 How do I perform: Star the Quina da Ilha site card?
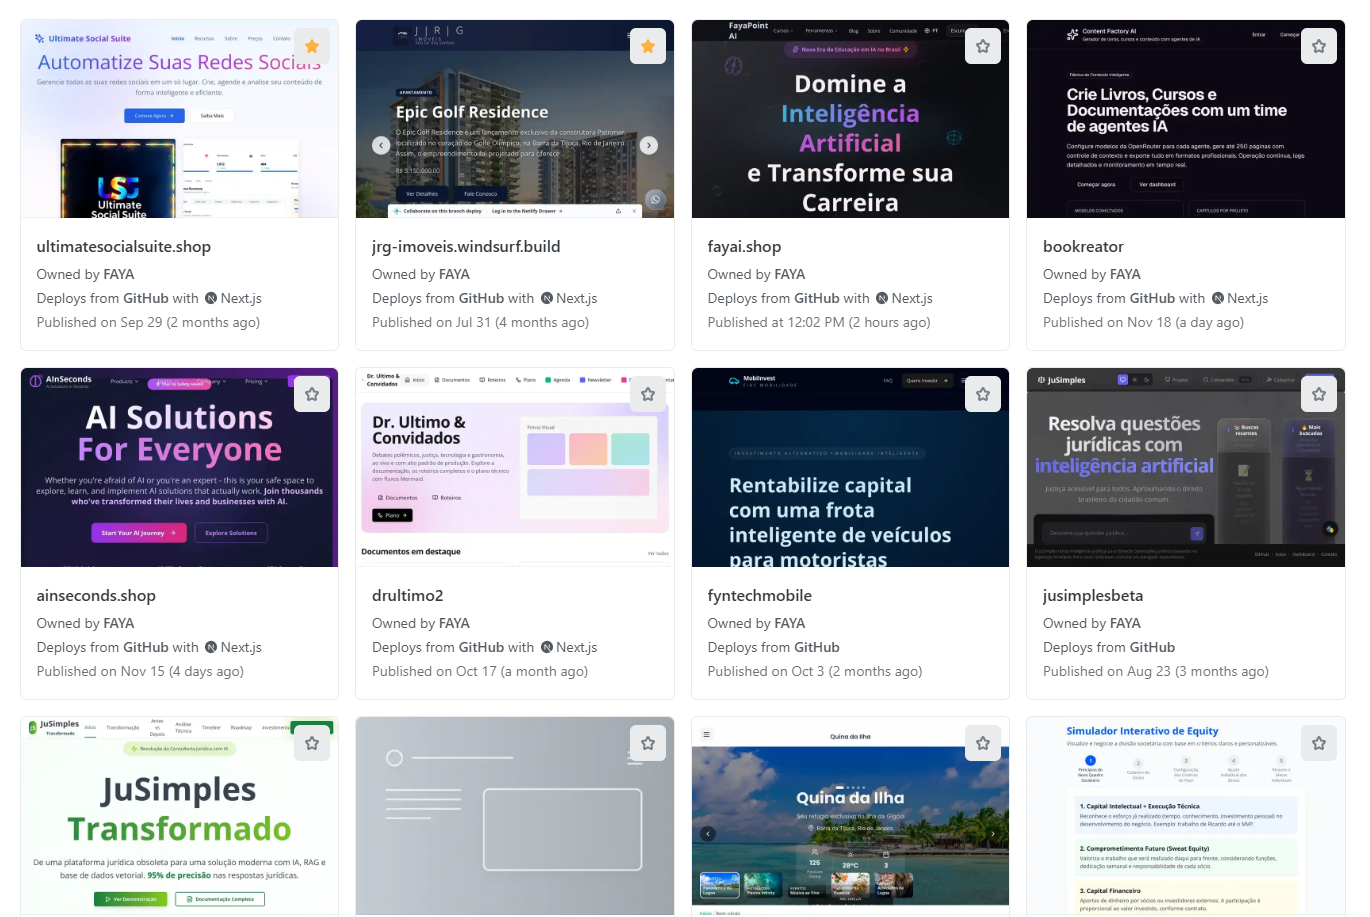point(983,743)
